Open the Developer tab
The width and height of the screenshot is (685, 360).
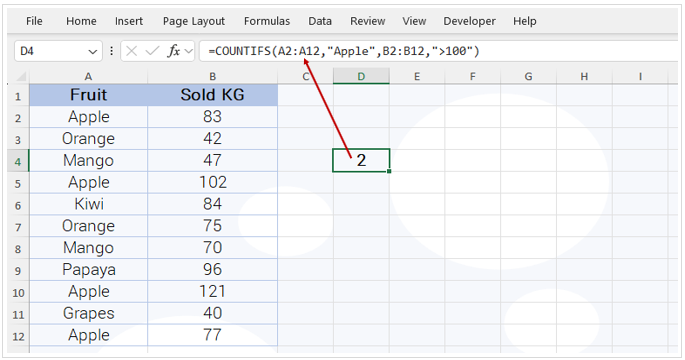pyautogui.click(x=469, y=21)
